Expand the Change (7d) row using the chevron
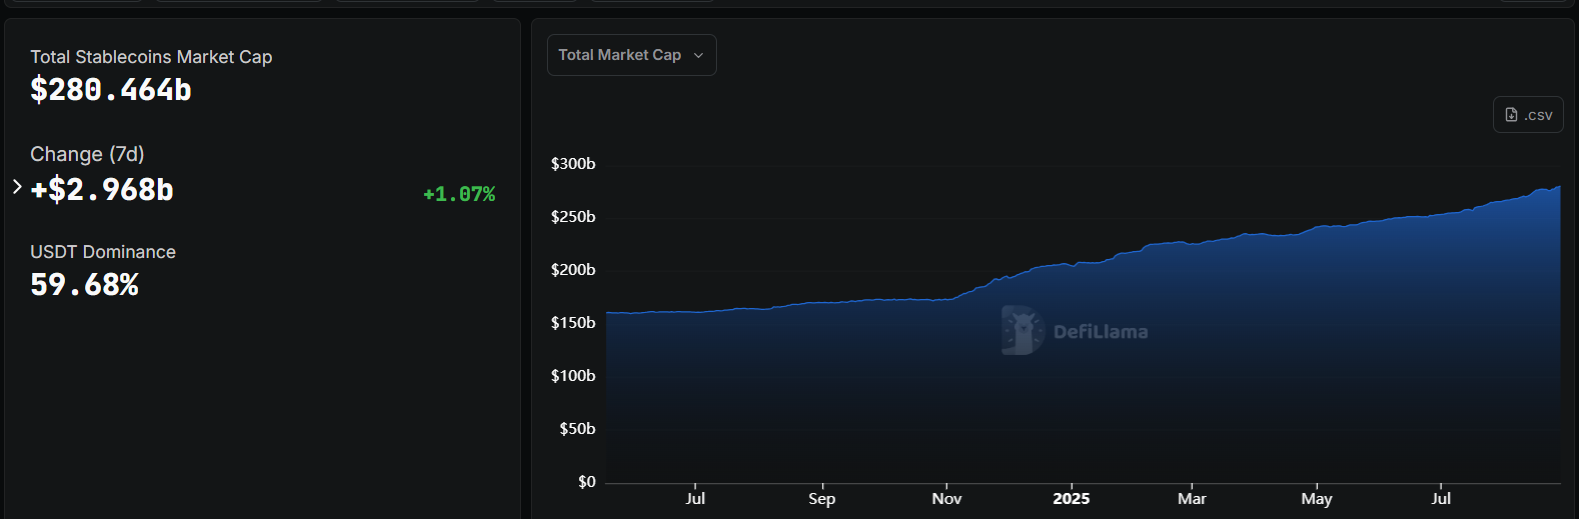Image resolution: width=1579 pixels, height=519 pixels. (x=17, y=187)
